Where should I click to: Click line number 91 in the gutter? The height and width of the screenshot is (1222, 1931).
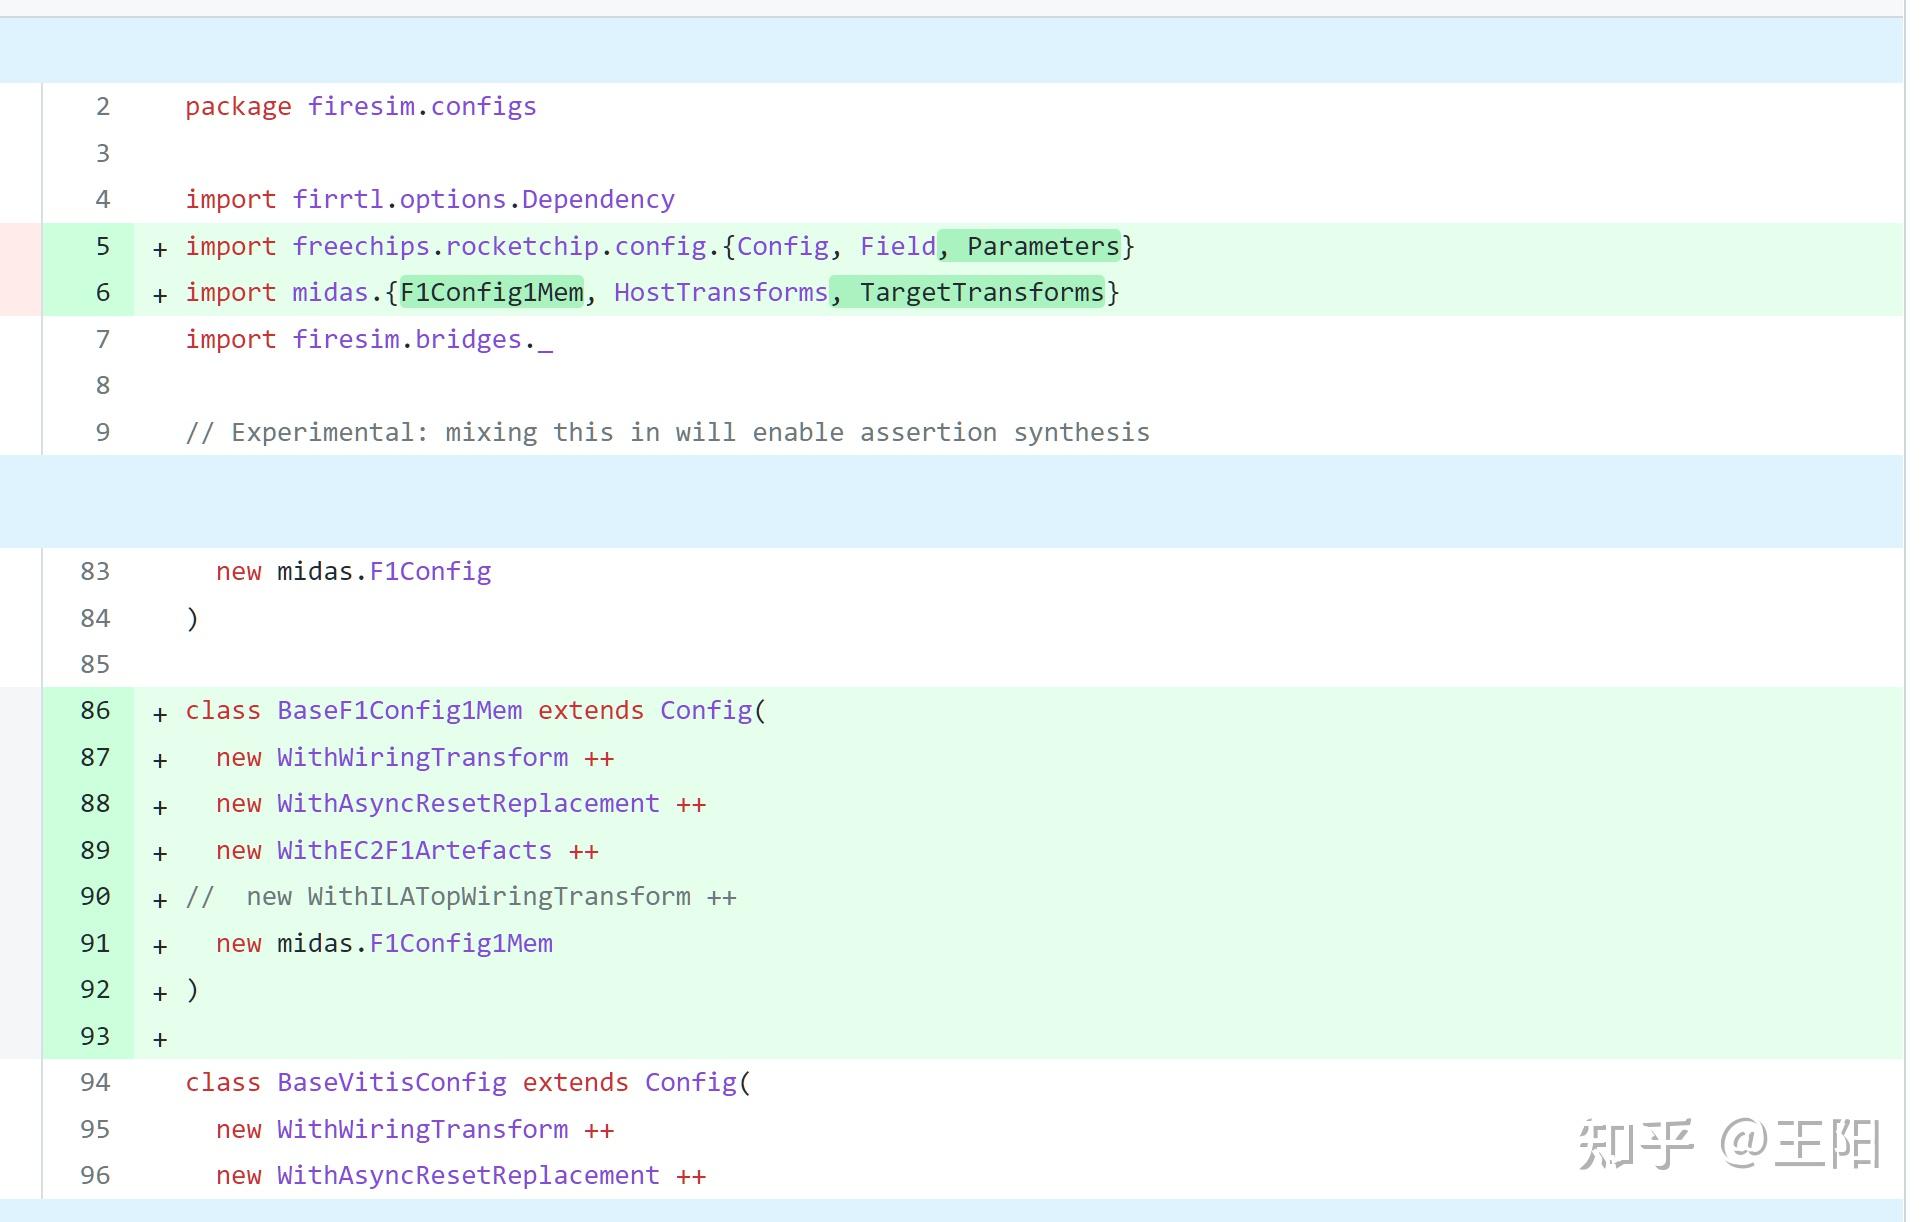pos(95,943)
